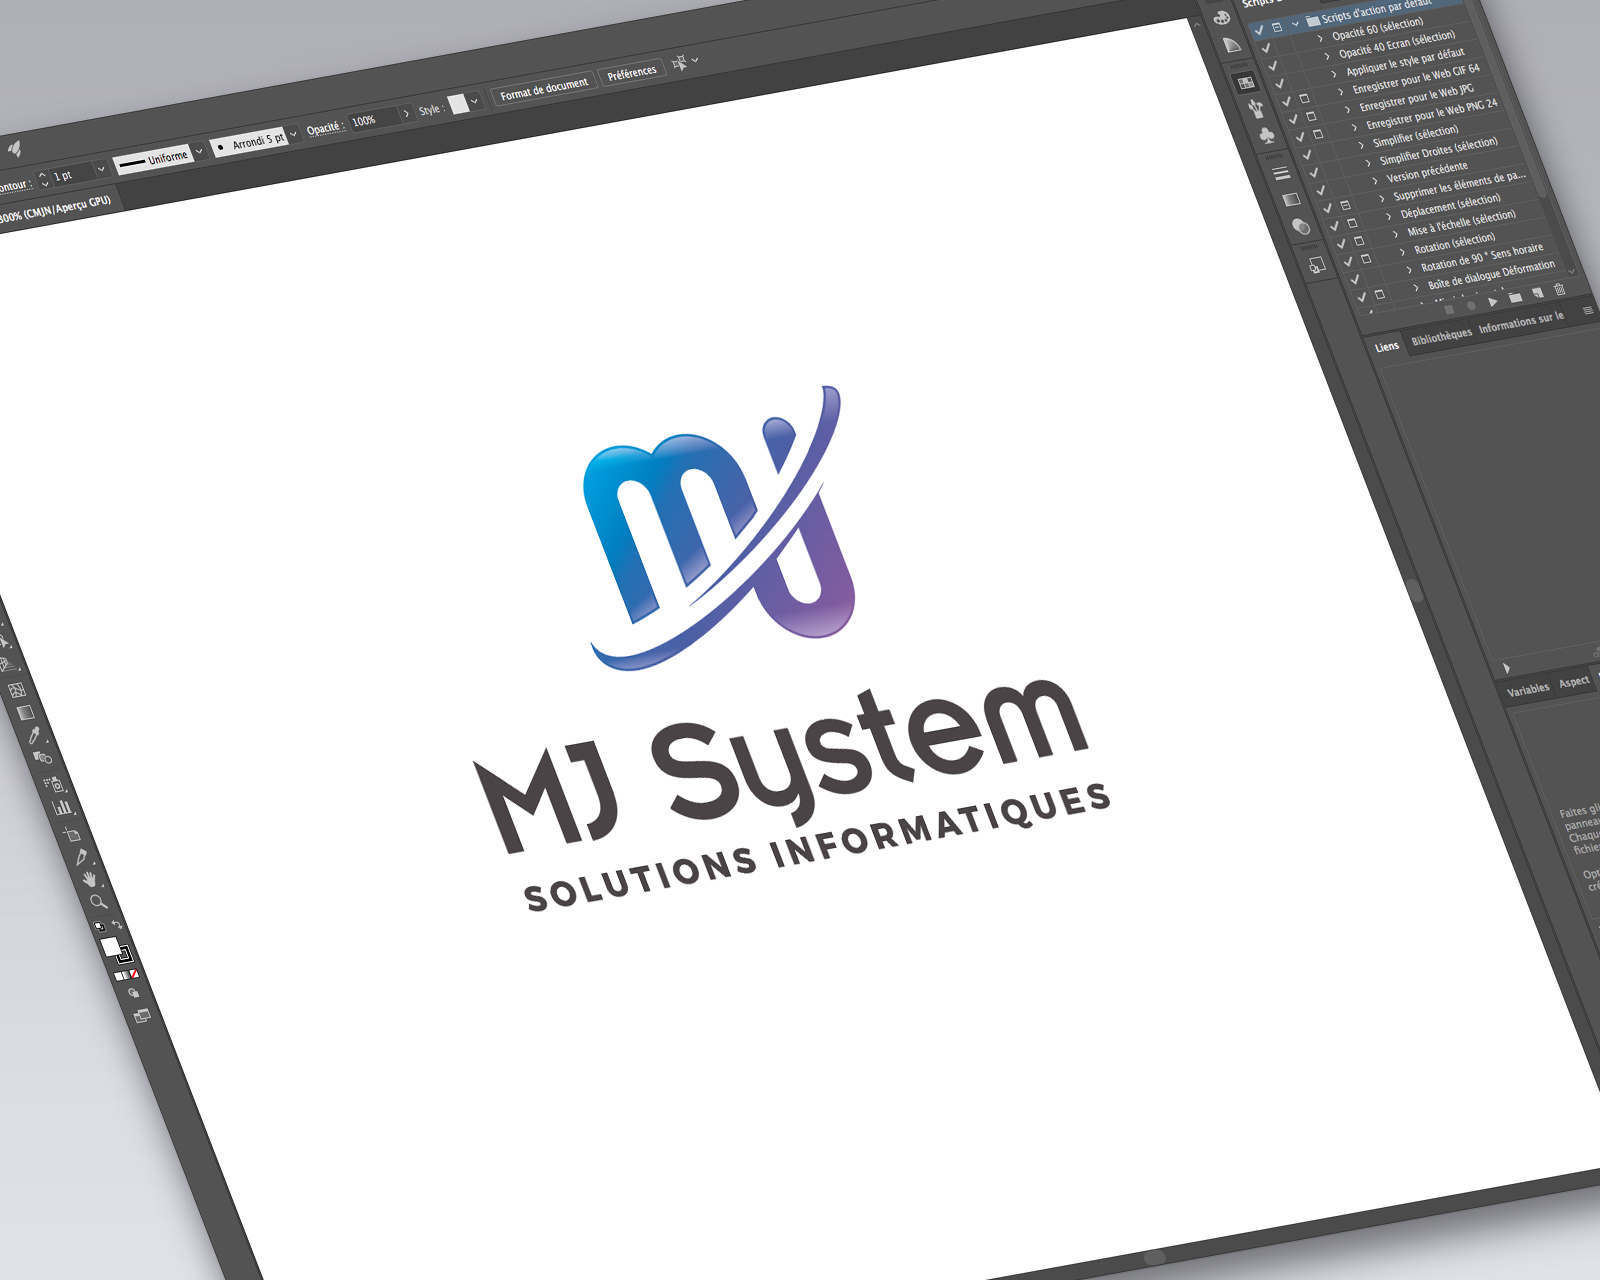The height and width of the screenshot is (1280, 1600).
Task: Select the Mesh tool in the toolbar
Action: pyautogui.click(x=17, y=691)
